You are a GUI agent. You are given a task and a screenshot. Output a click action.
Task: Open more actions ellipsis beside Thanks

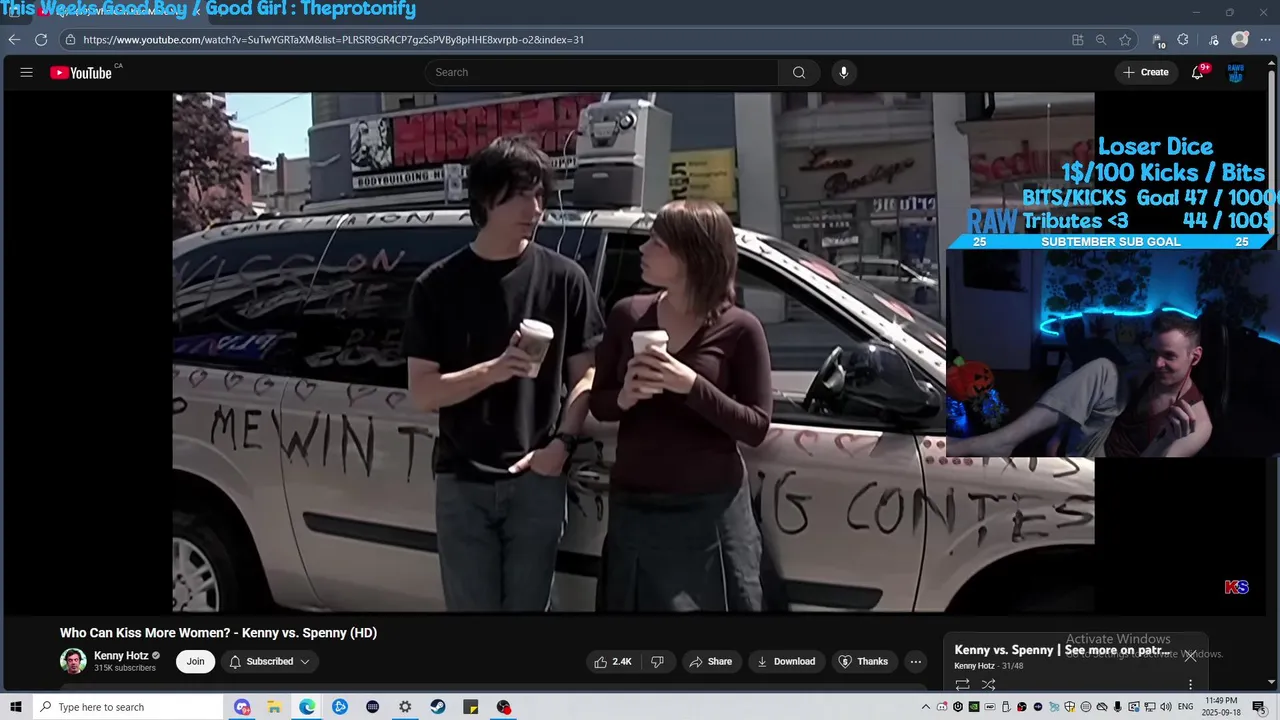click(x=915, y=661)
